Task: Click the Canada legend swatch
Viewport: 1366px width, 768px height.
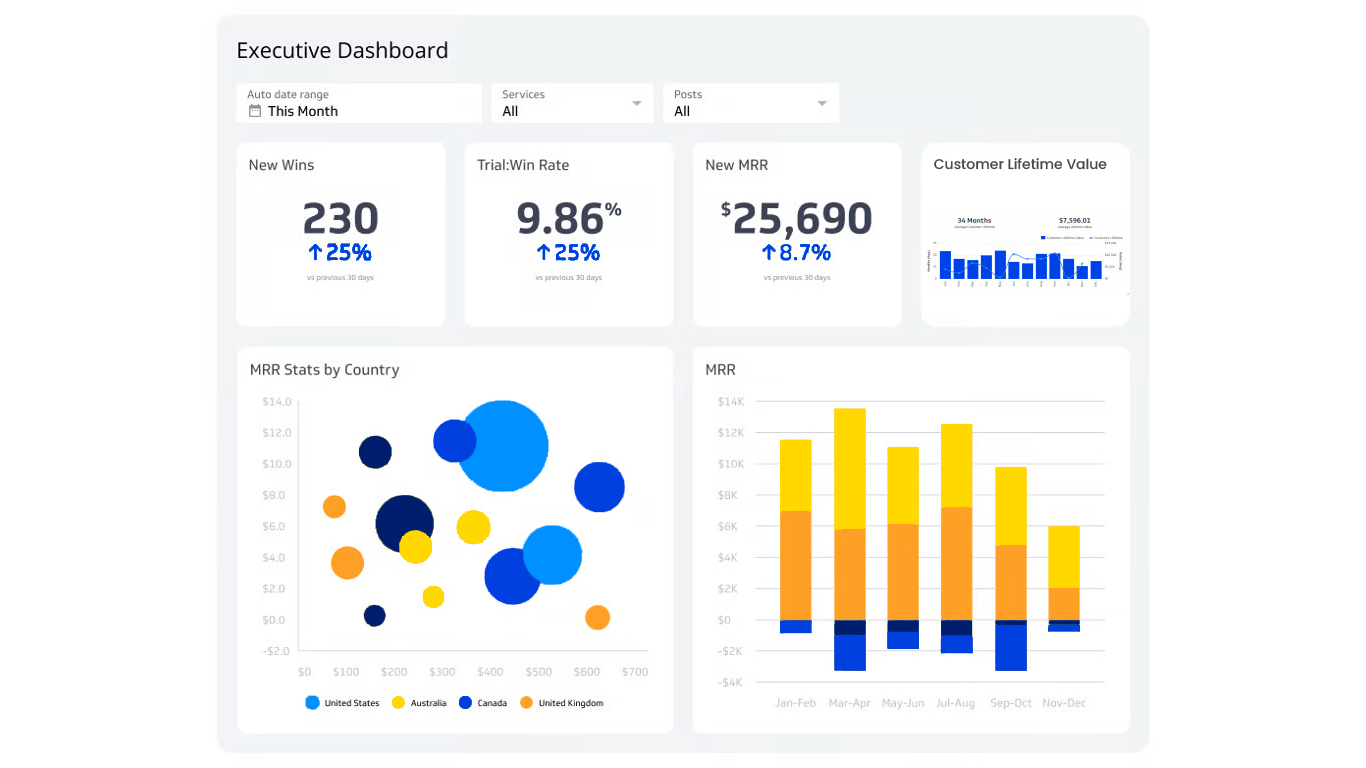Action: [465, 703]
